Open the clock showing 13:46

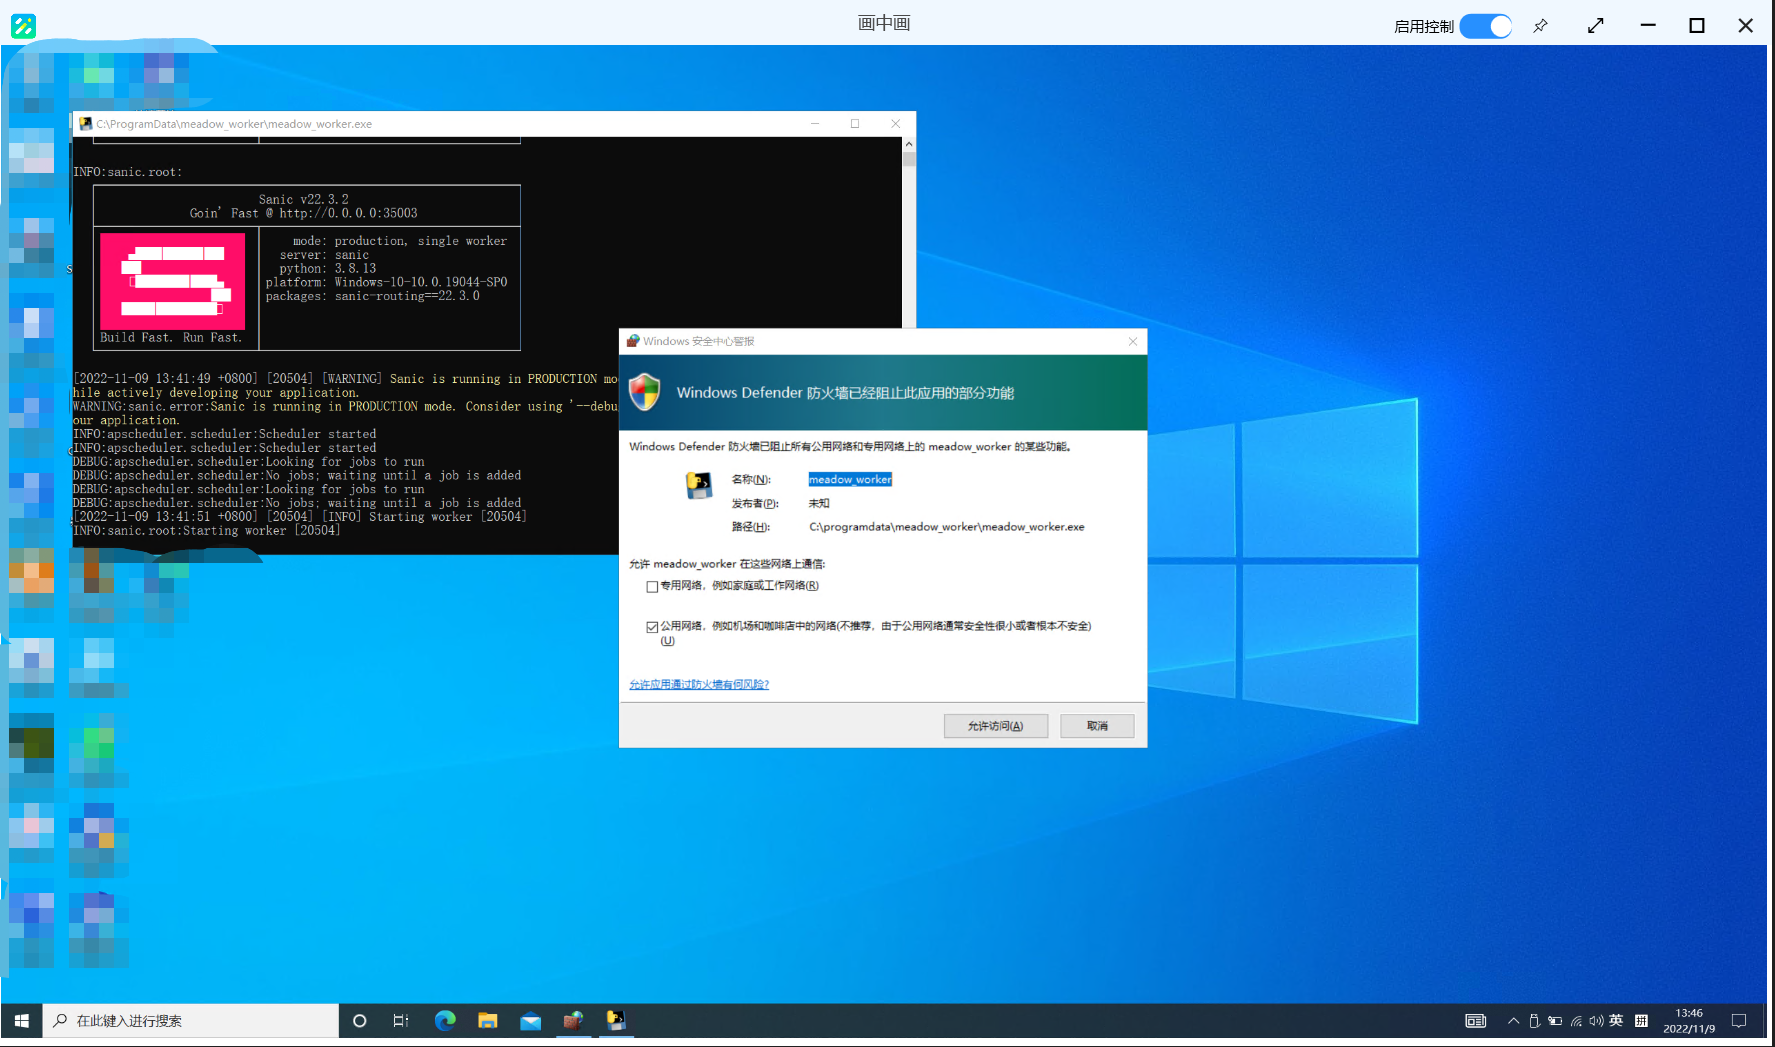1689,1021
